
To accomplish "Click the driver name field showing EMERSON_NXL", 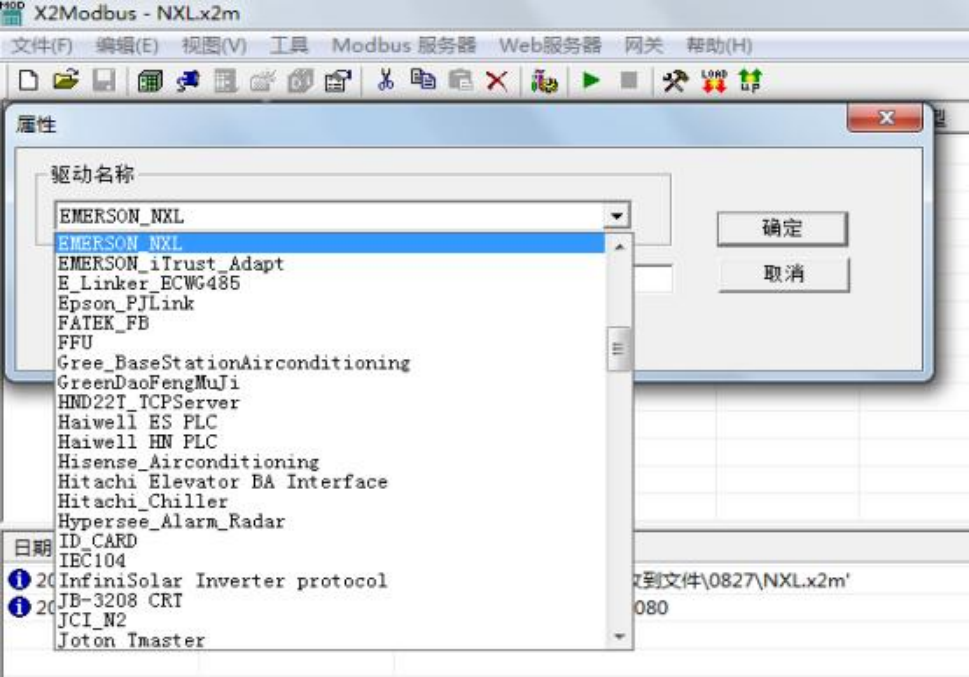I will click(330, 216).
